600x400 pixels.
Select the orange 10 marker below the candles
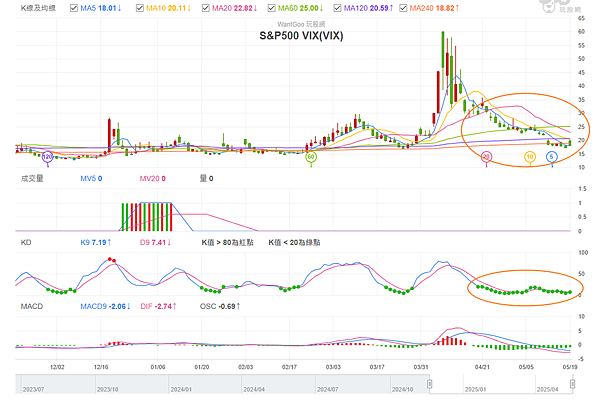click(x=530, y=157)
